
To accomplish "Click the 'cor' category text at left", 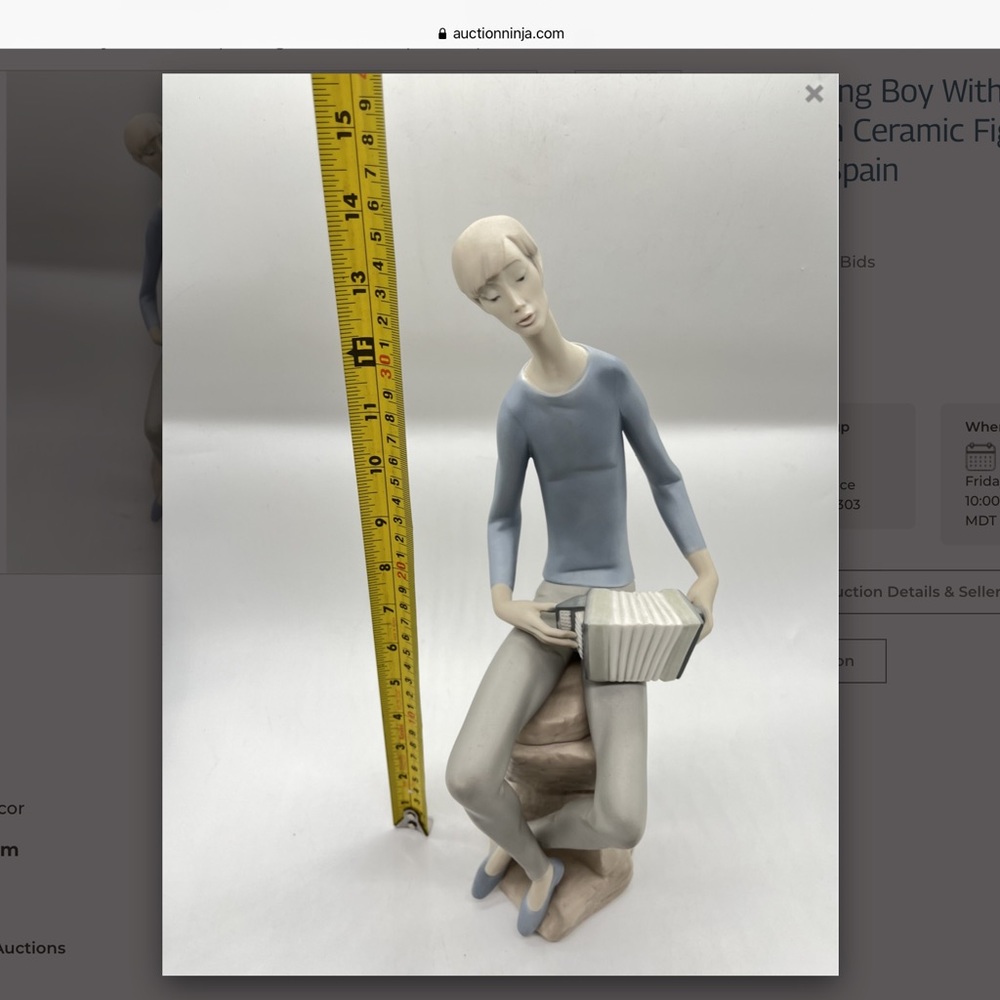I will 12,809.
